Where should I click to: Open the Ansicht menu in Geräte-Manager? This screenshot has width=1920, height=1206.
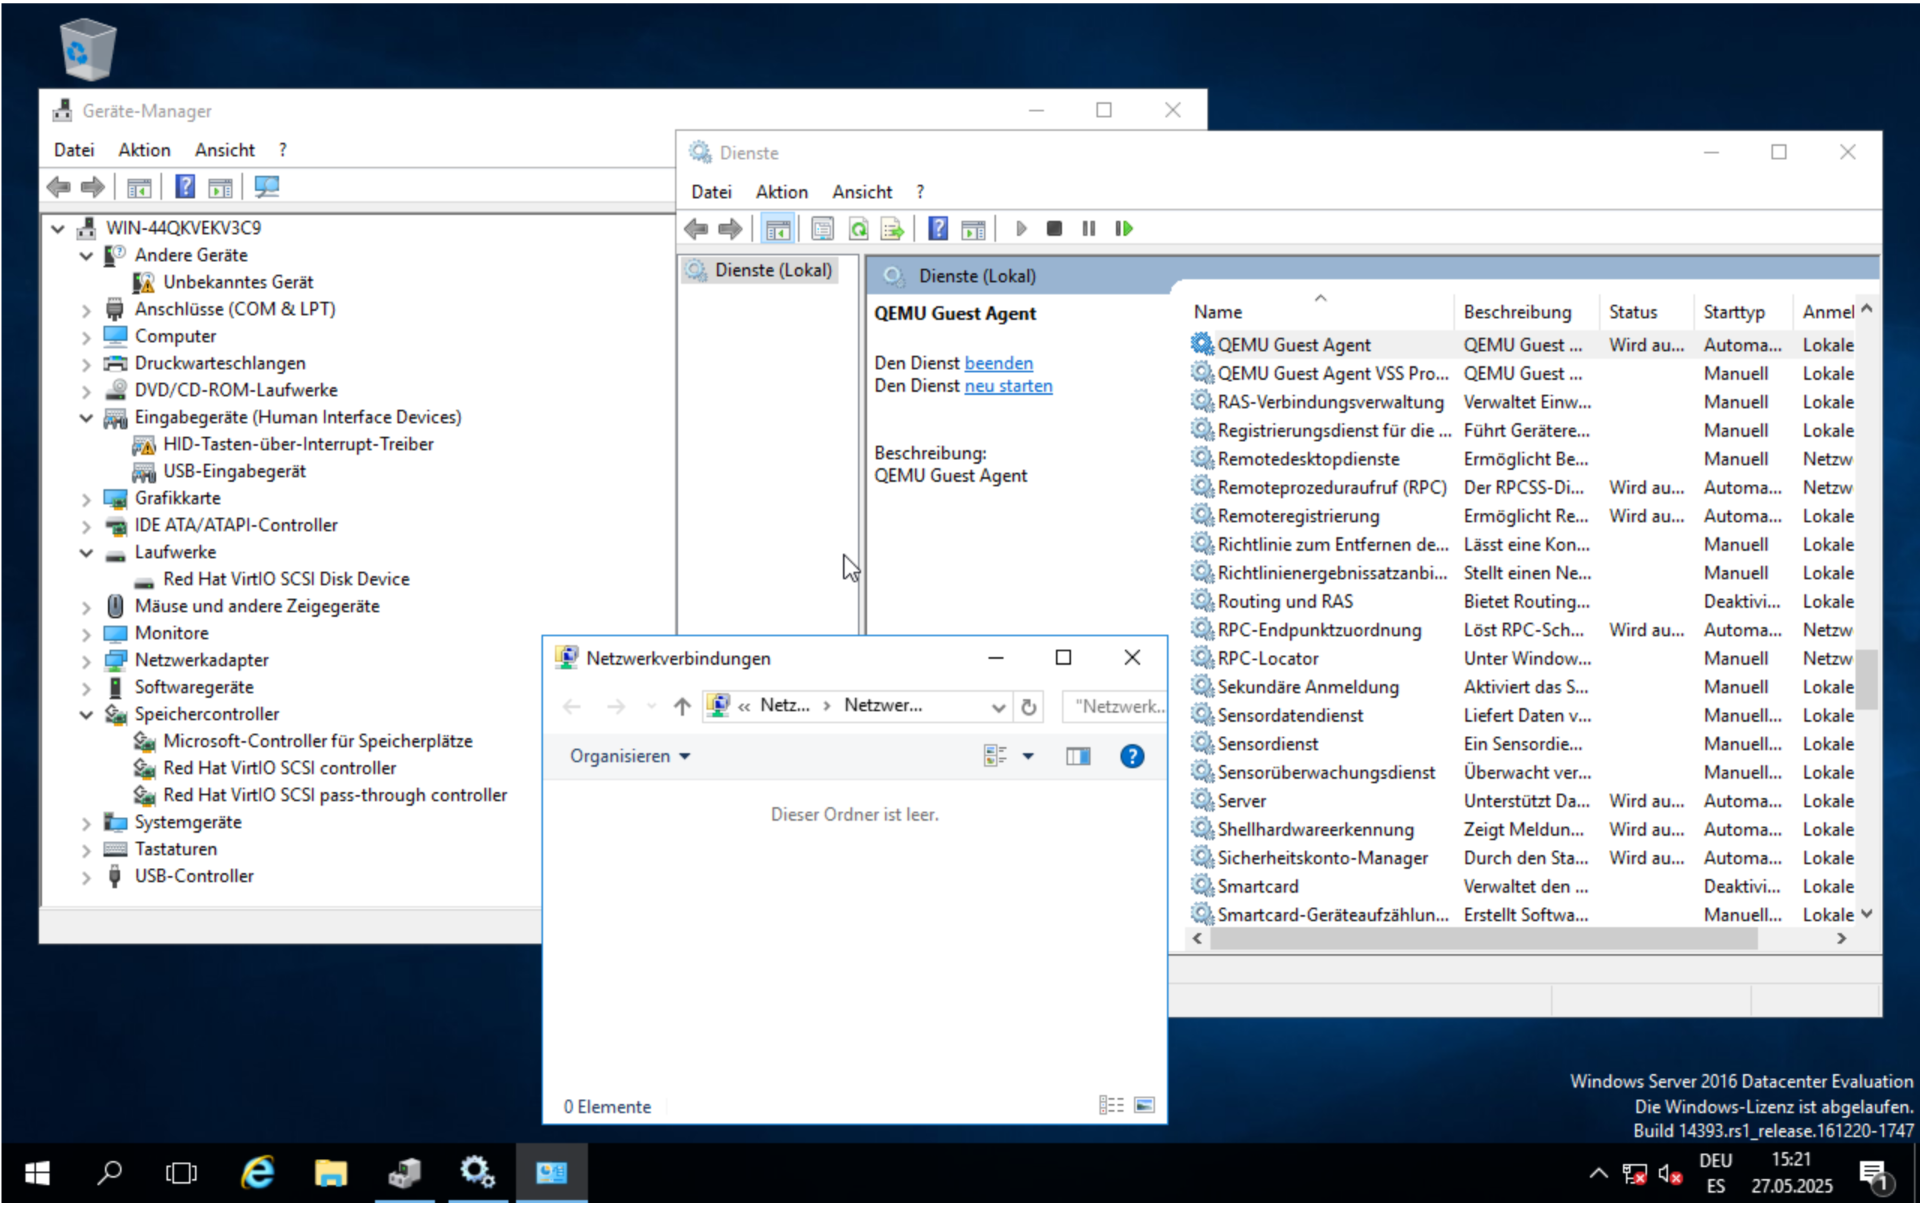224,150
